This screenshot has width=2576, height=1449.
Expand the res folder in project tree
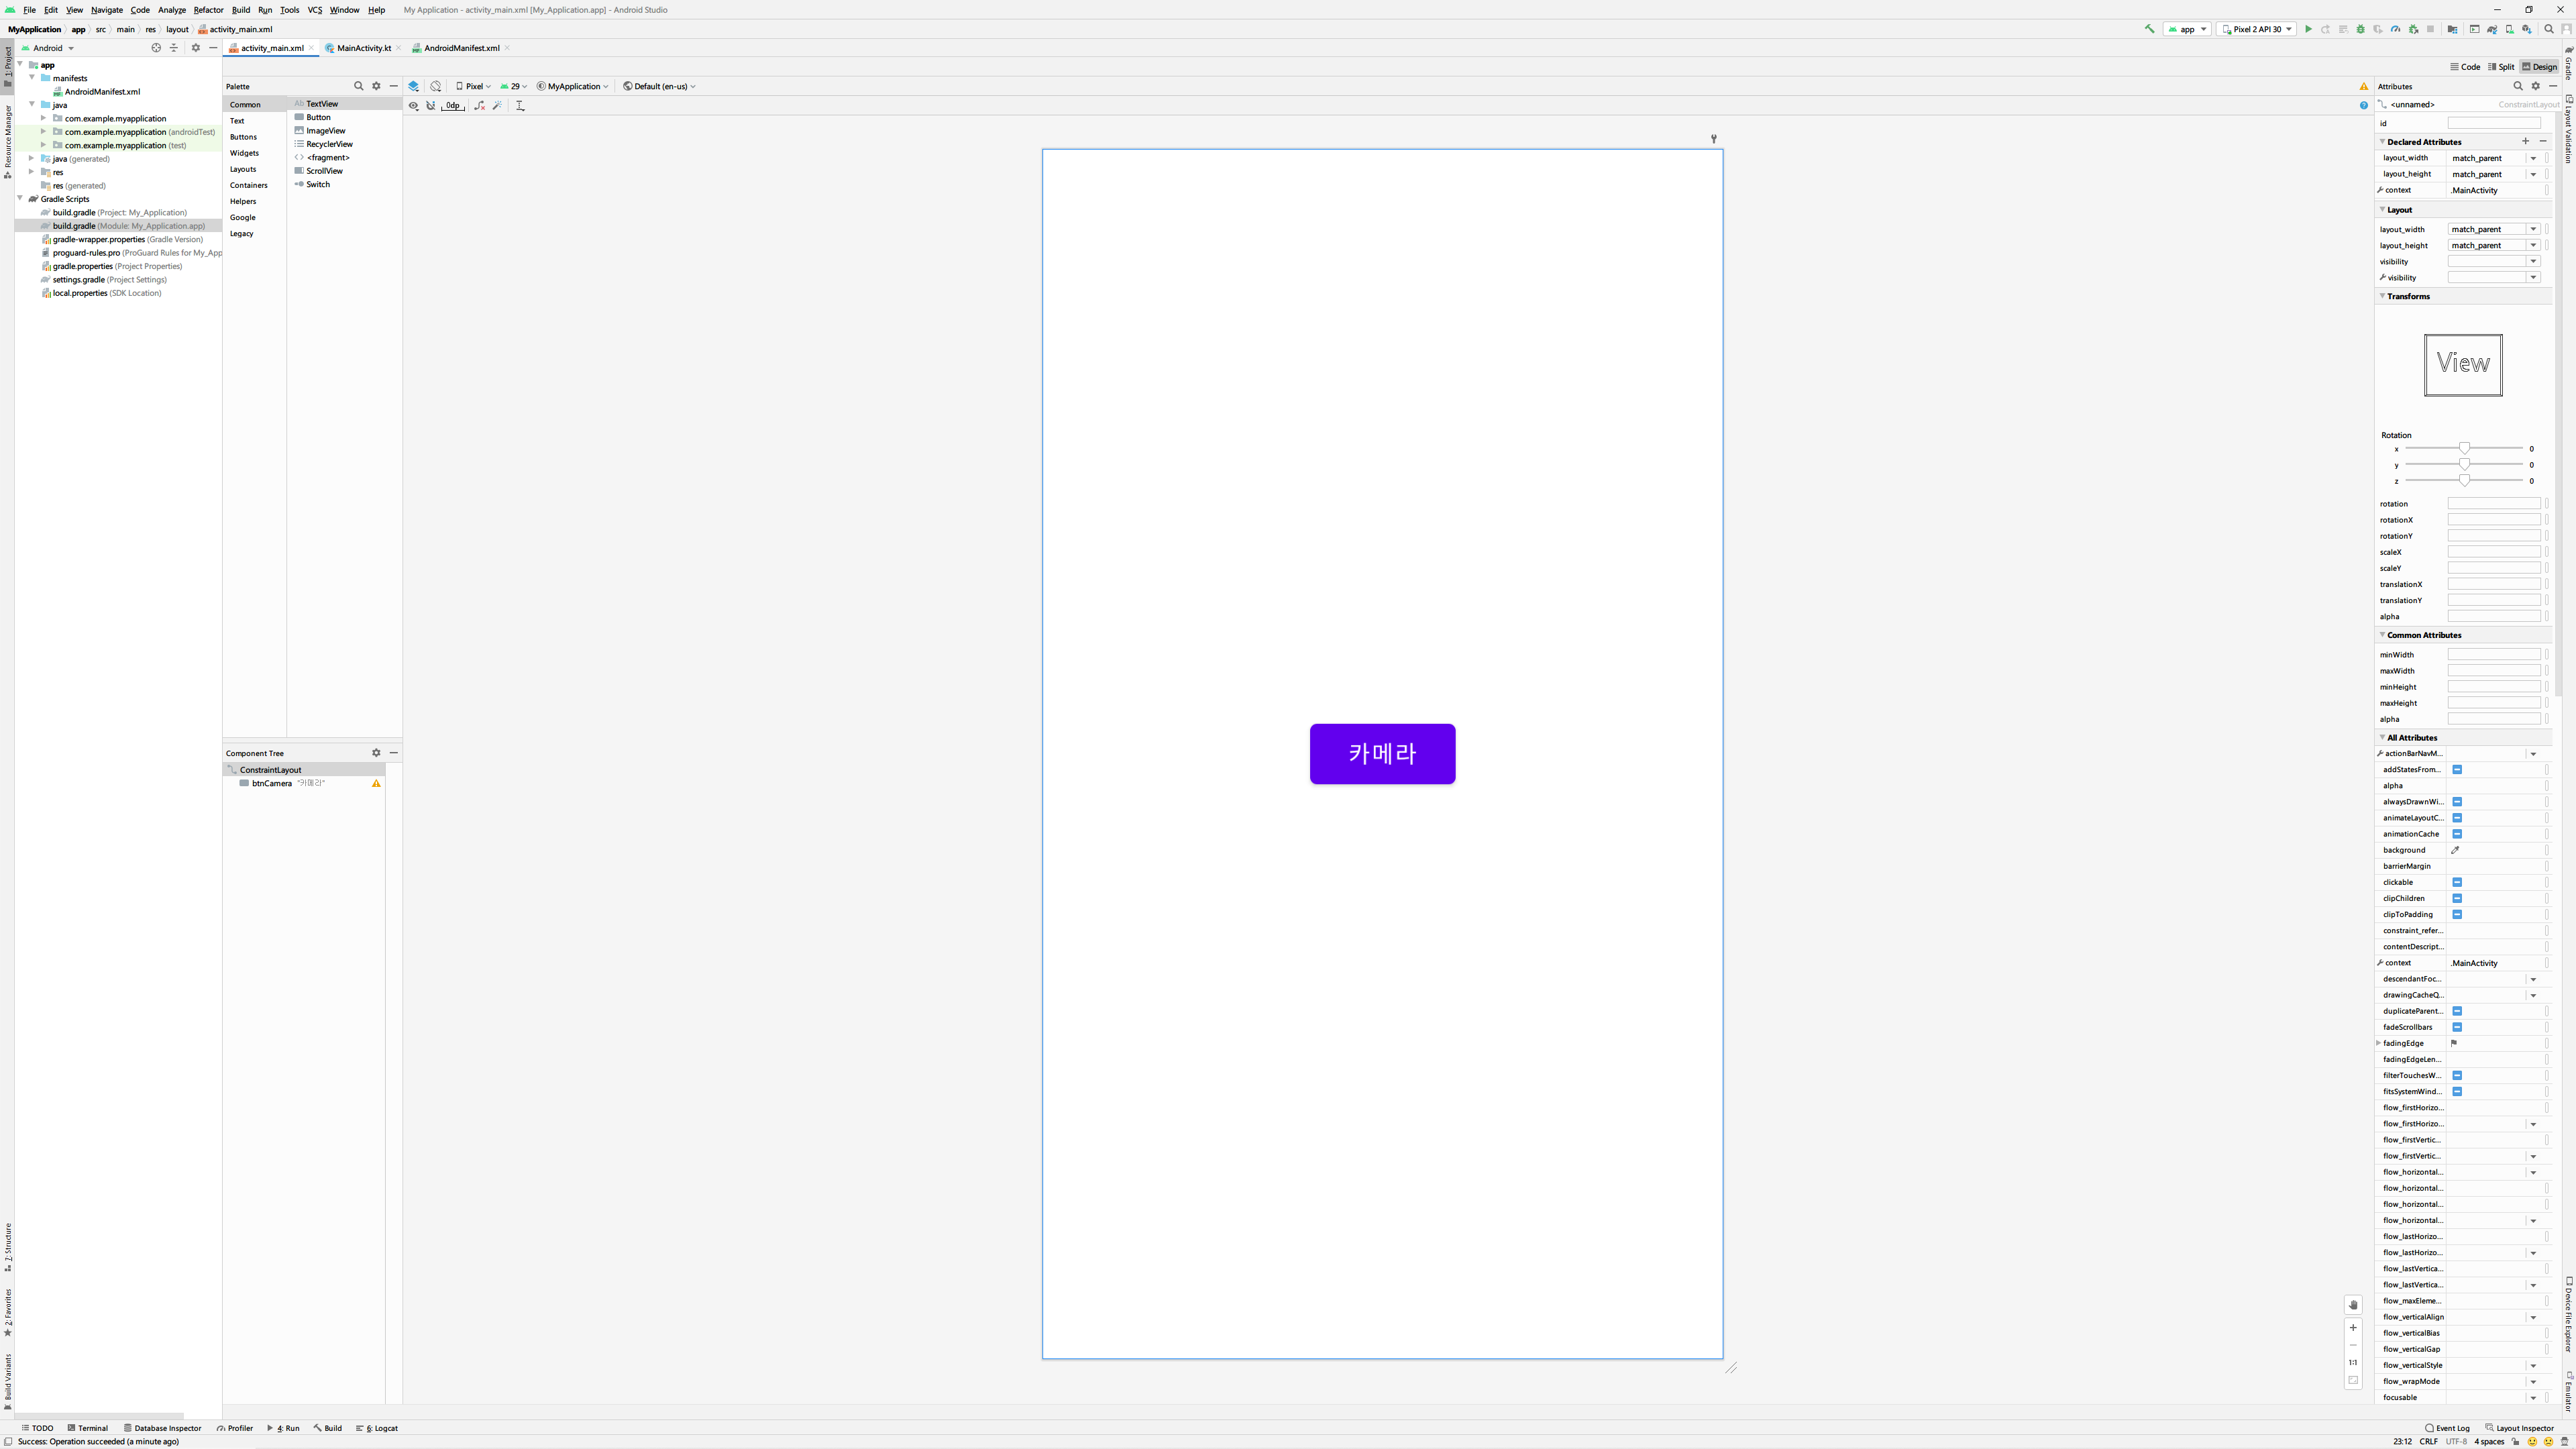(x=32, y=172)
